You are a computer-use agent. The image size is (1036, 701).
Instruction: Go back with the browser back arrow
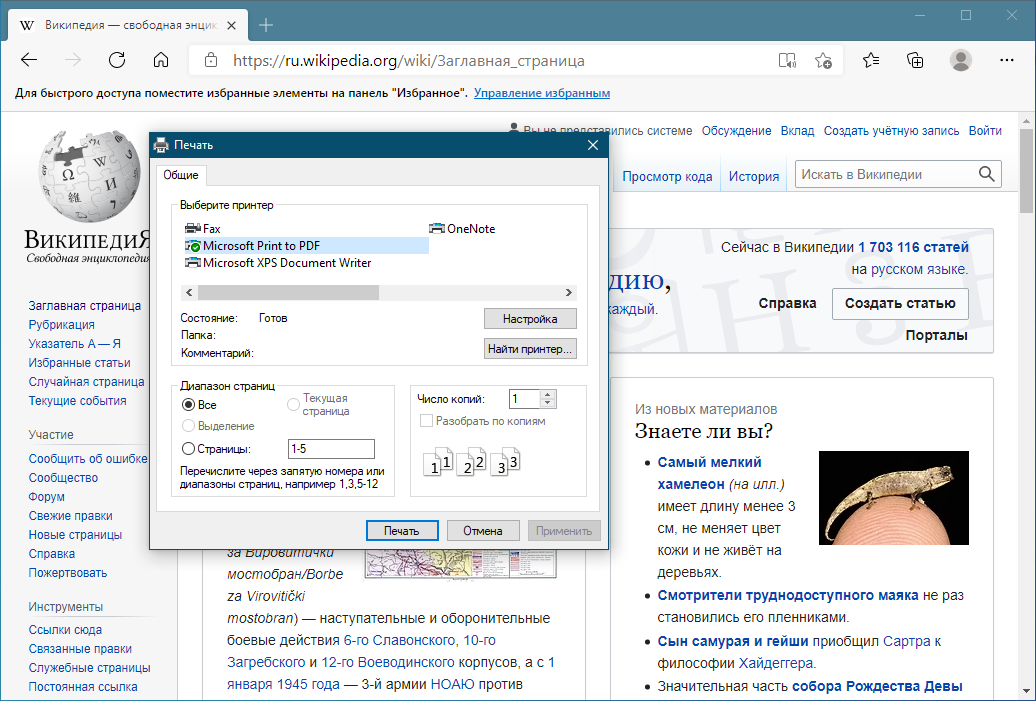point(29,60)
